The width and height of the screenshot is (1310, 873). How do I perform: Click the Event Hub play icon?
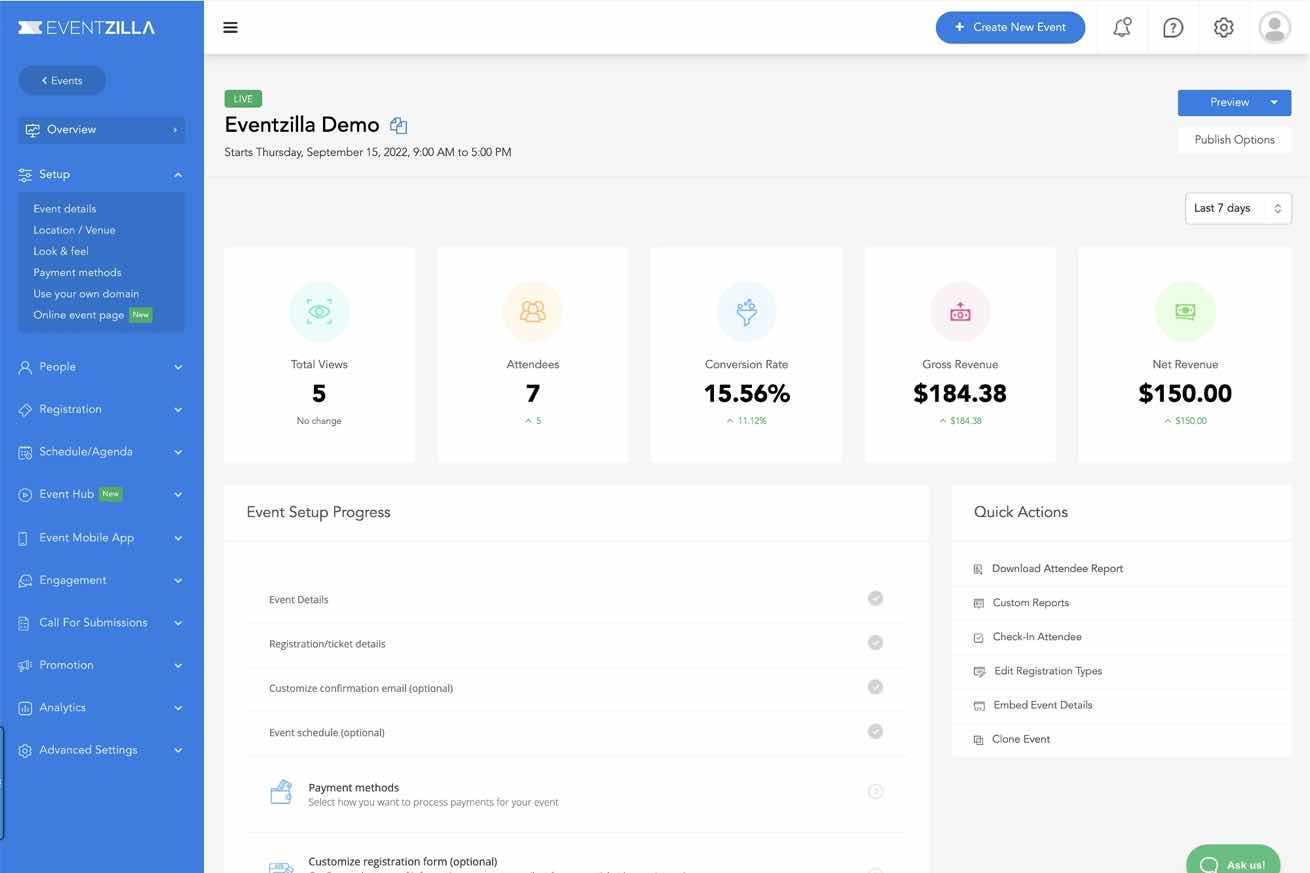25,495
